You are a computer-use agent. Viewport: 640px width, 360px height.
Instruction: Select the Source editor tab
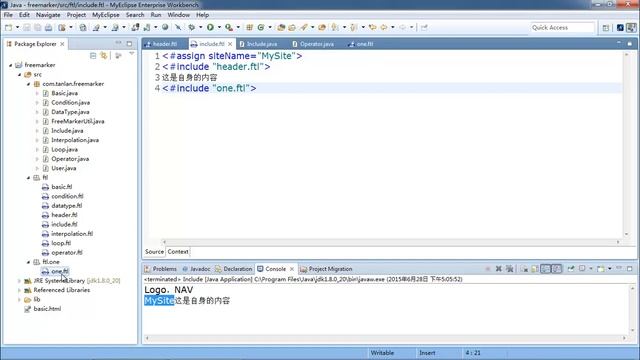click(x=154, y=252)
